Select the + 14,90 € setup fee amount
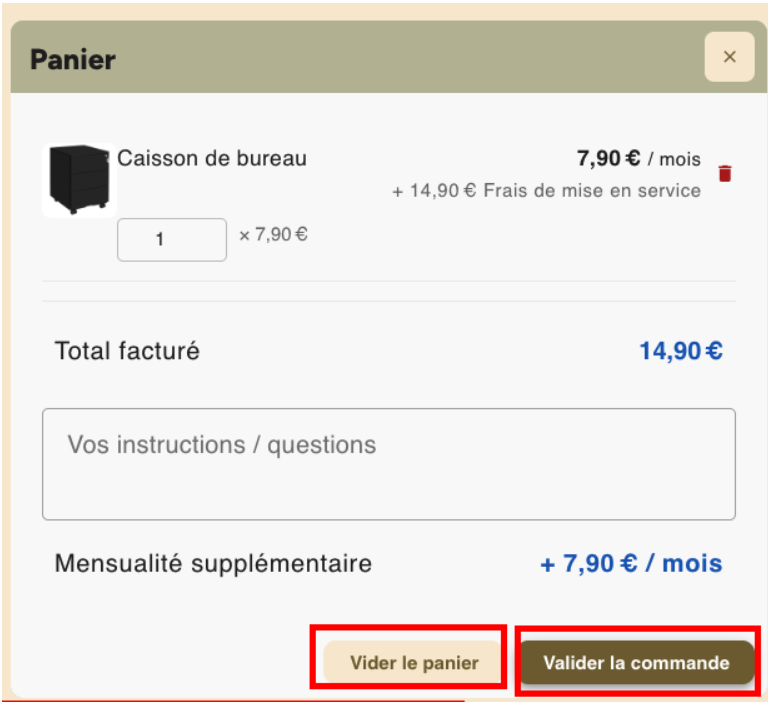 (x=434, y=190)
